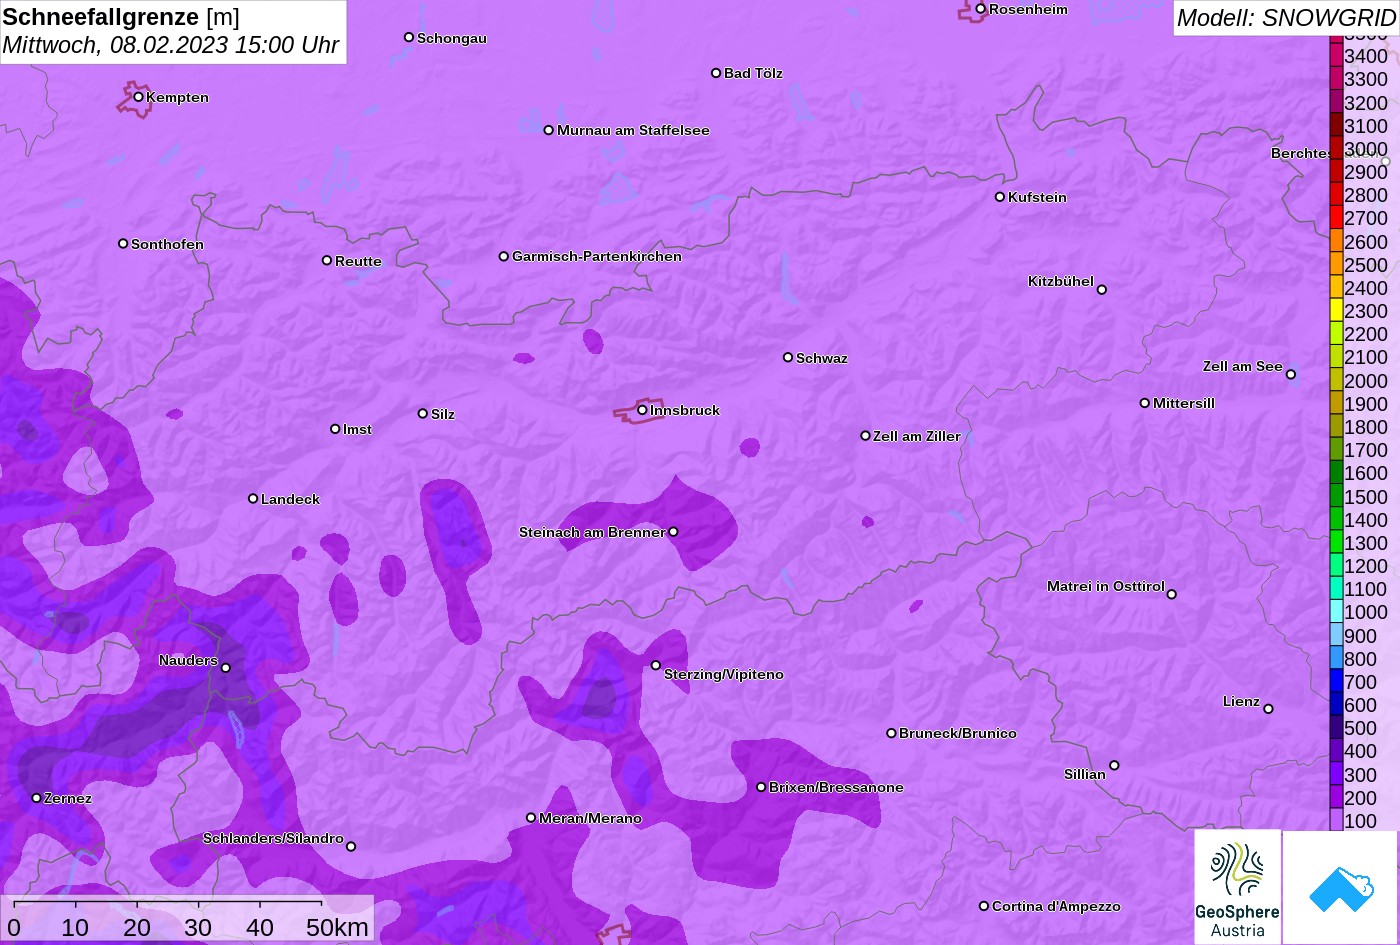Click the Kempten location marker
This screenshot has width=1400, height=945.
pos(139,97)
